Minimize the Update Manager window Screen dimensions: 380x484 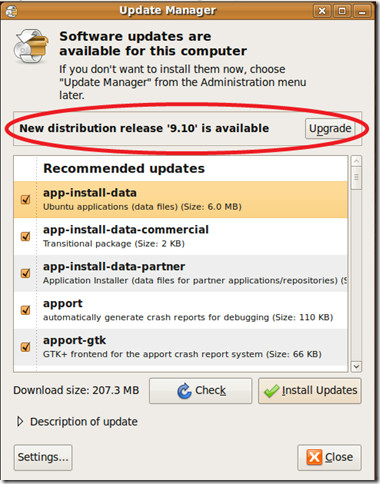[x=362, y=11]
